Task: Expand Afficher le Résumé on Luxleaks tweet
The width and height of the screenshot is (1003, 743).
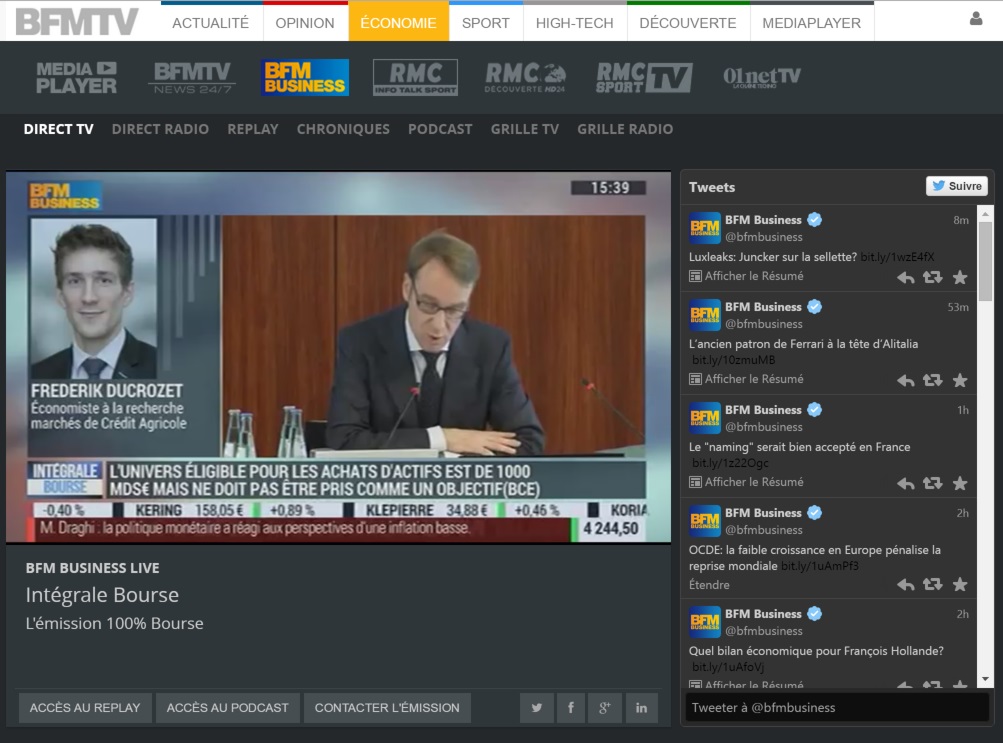Action: tap(746, 276)
